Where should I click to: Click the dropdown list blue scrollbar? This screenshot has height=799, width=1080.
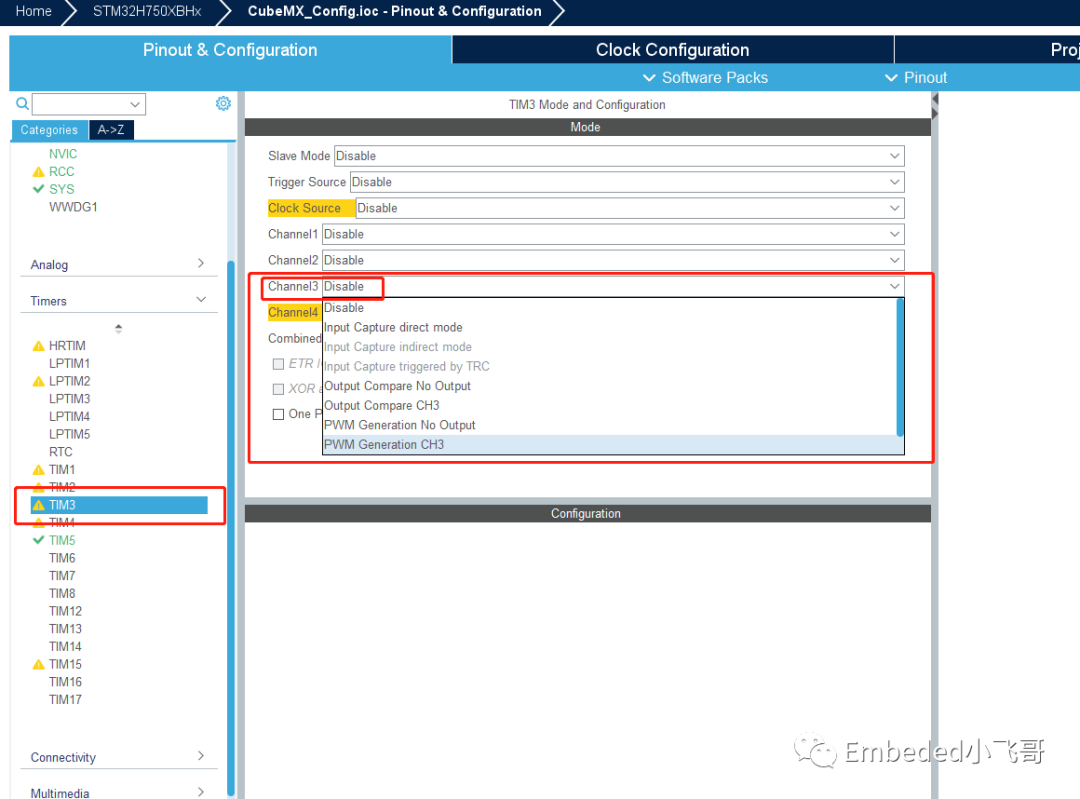pos(900,366)
